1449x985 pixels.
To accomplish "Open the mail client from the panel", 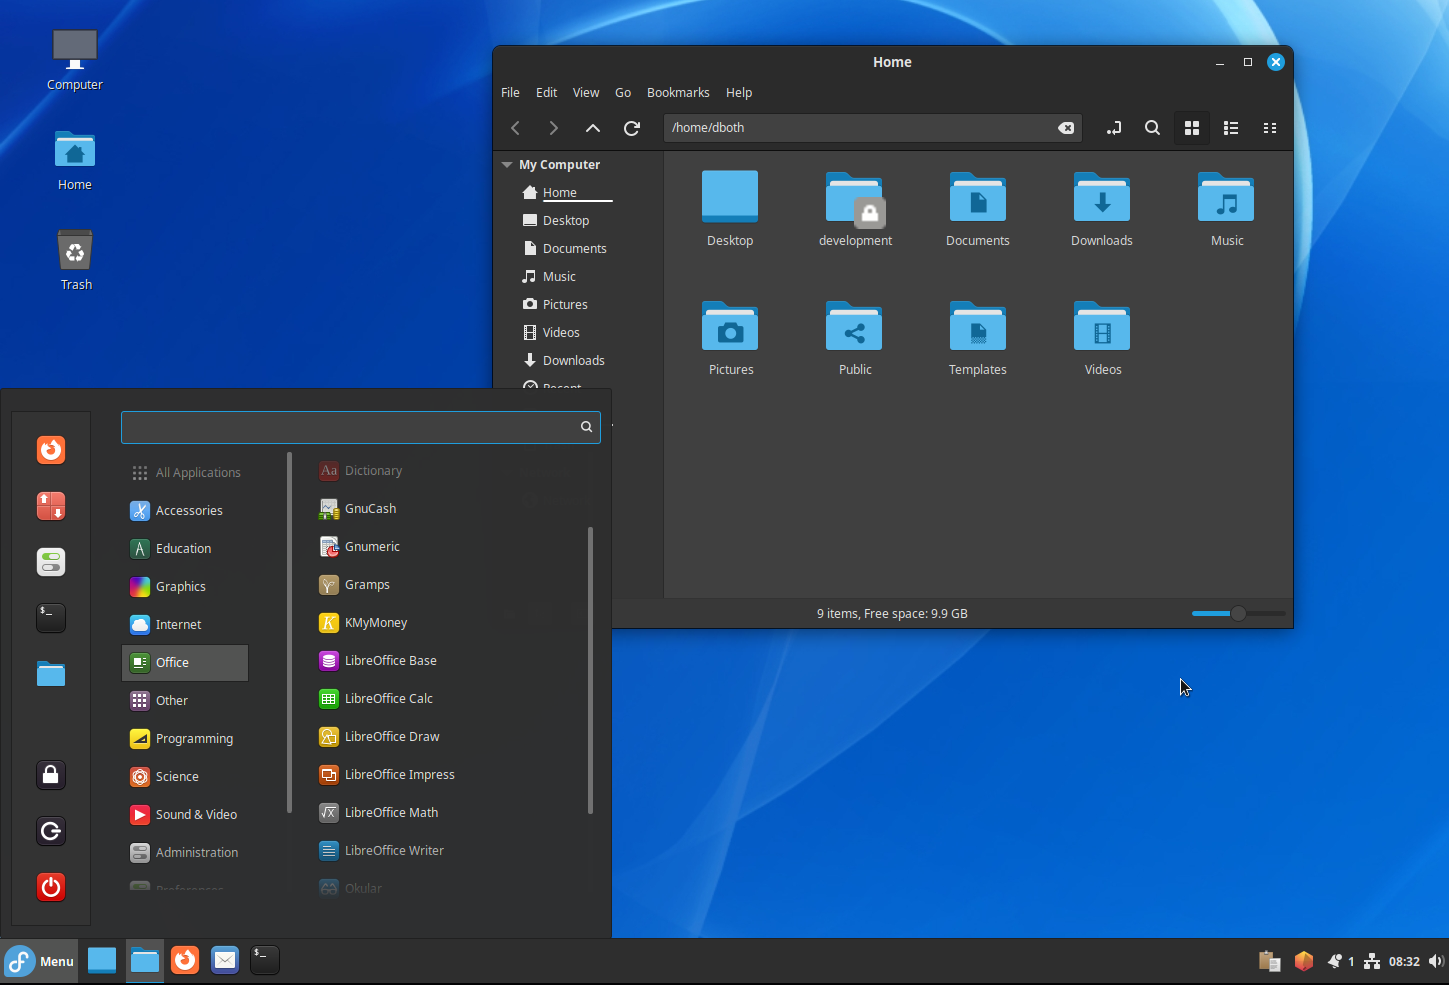I will point(225,960).
